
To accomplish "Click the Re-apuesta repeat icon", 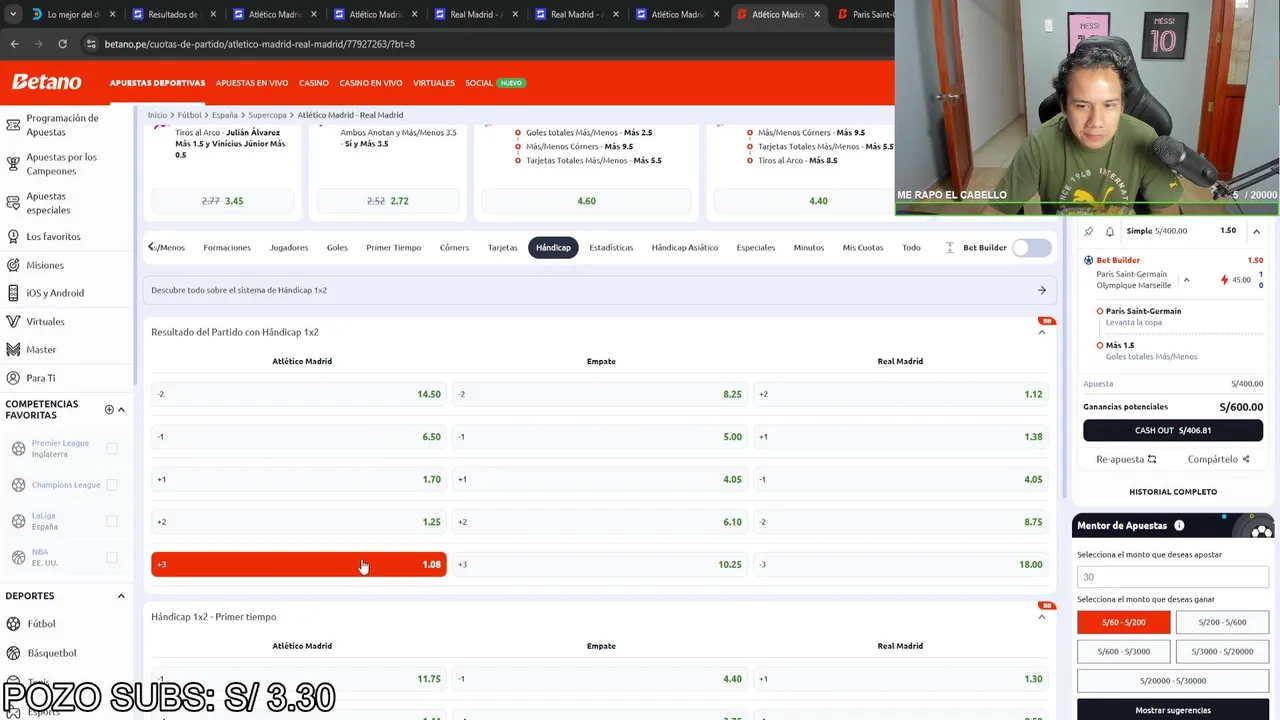I will (1152, 459).
